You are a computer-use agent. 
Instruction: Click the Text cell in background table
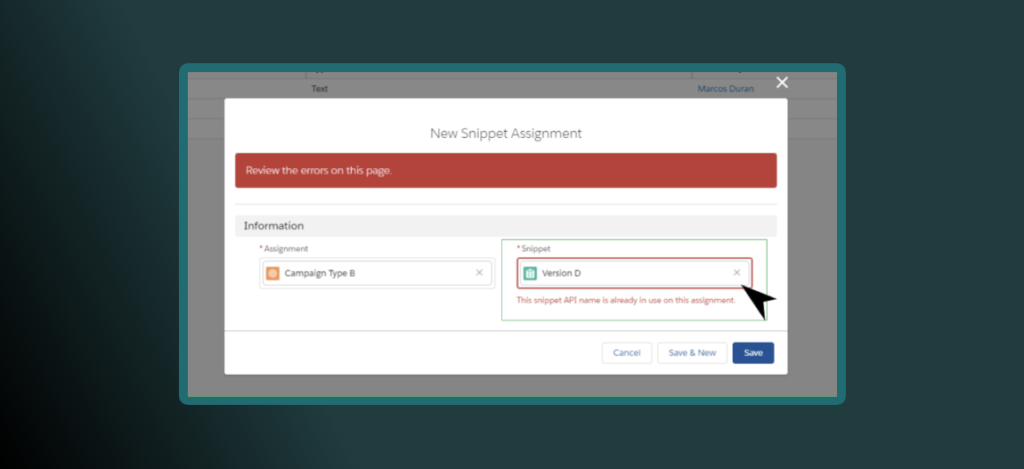point(319,89)
